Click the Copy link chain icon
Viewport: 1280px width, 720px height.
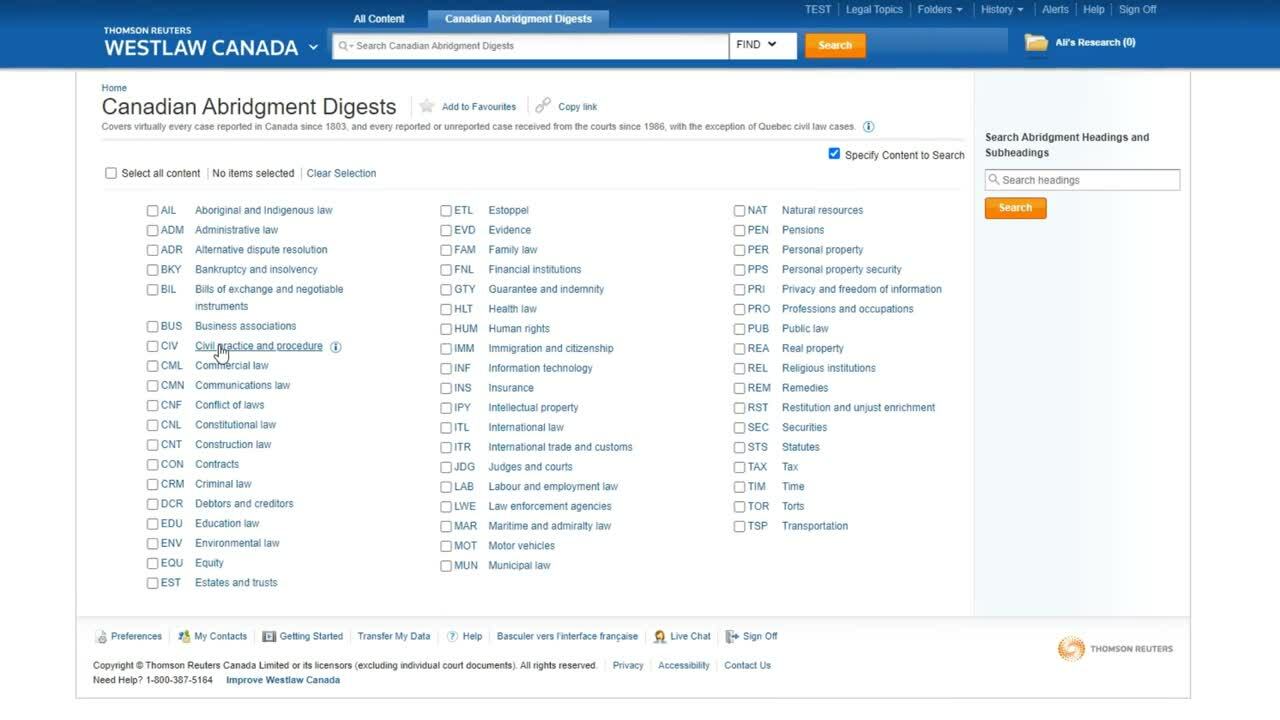(x=543, y=106)
